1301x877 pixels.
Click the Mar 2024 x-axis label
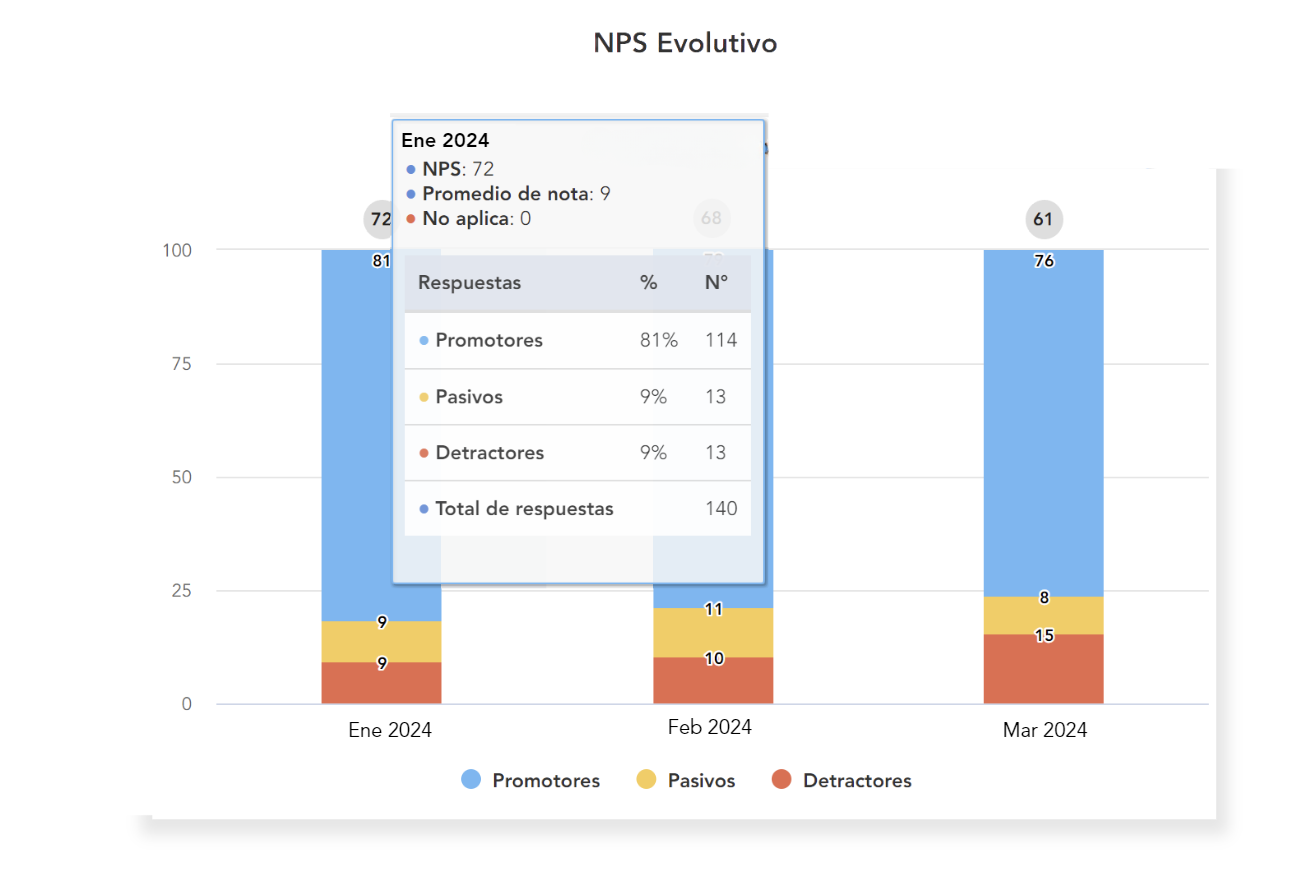(1044, 730)
